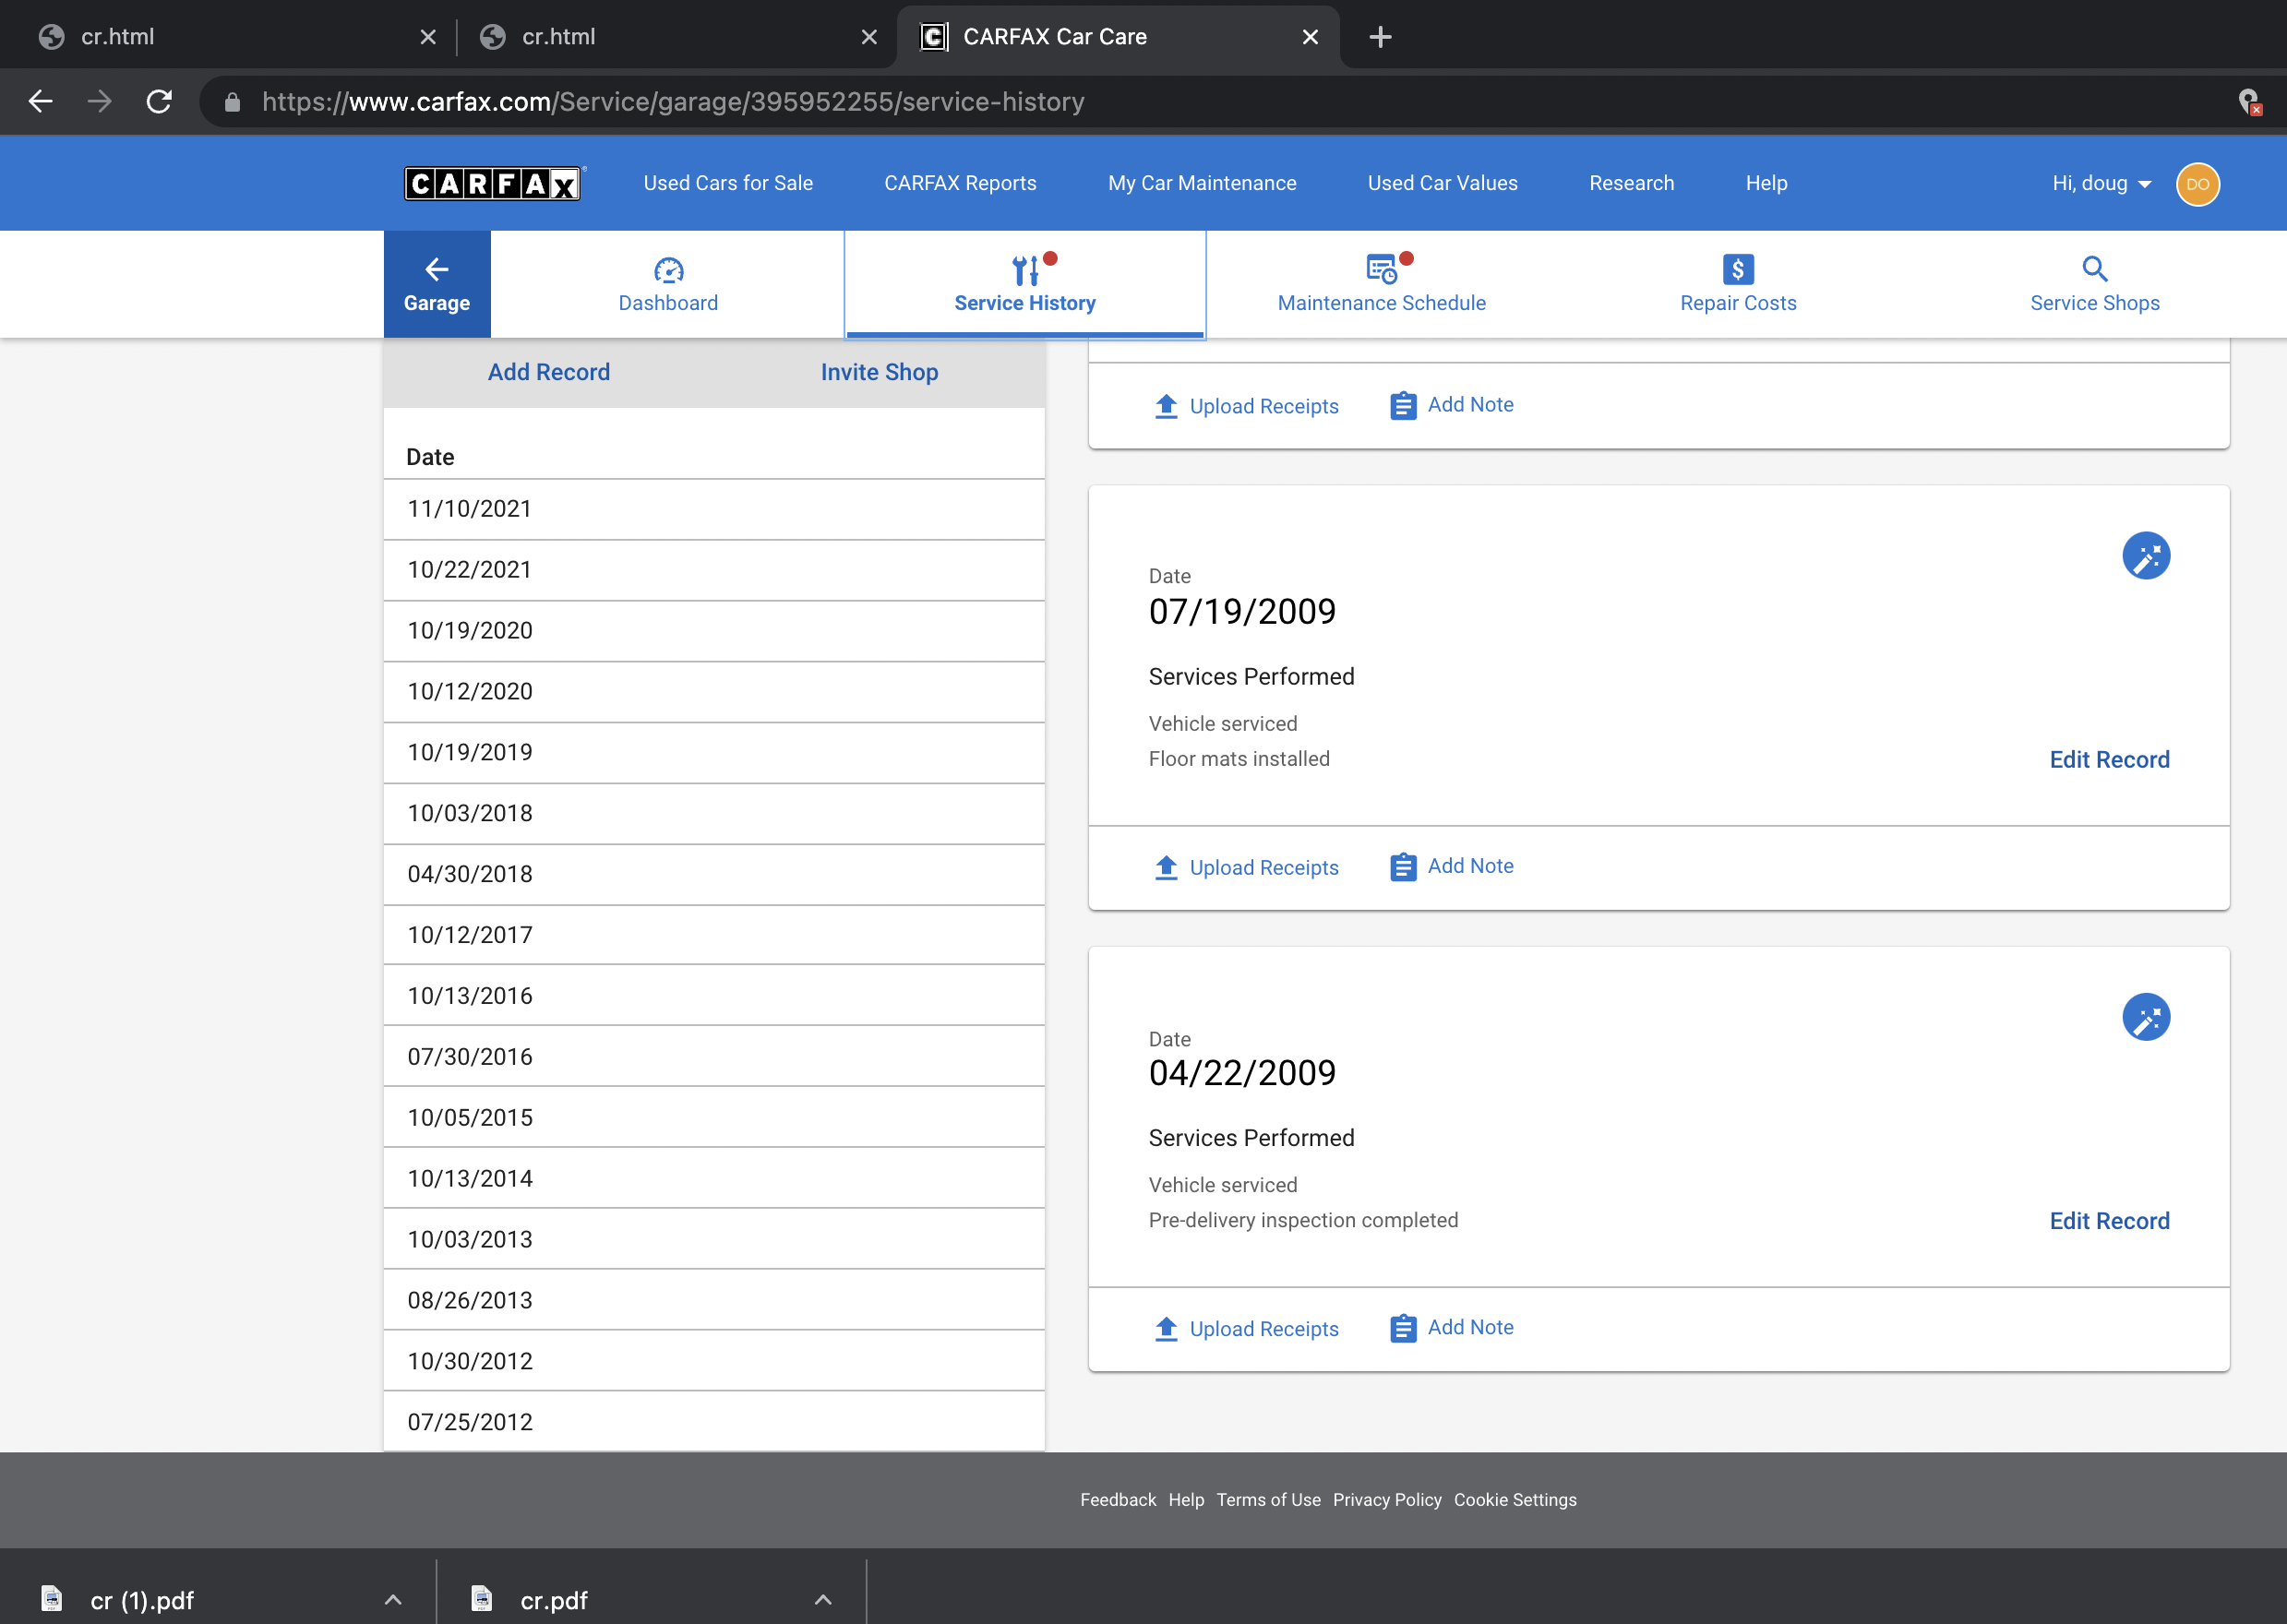Select the 07/25/2012 date row

pos(714,1422)
